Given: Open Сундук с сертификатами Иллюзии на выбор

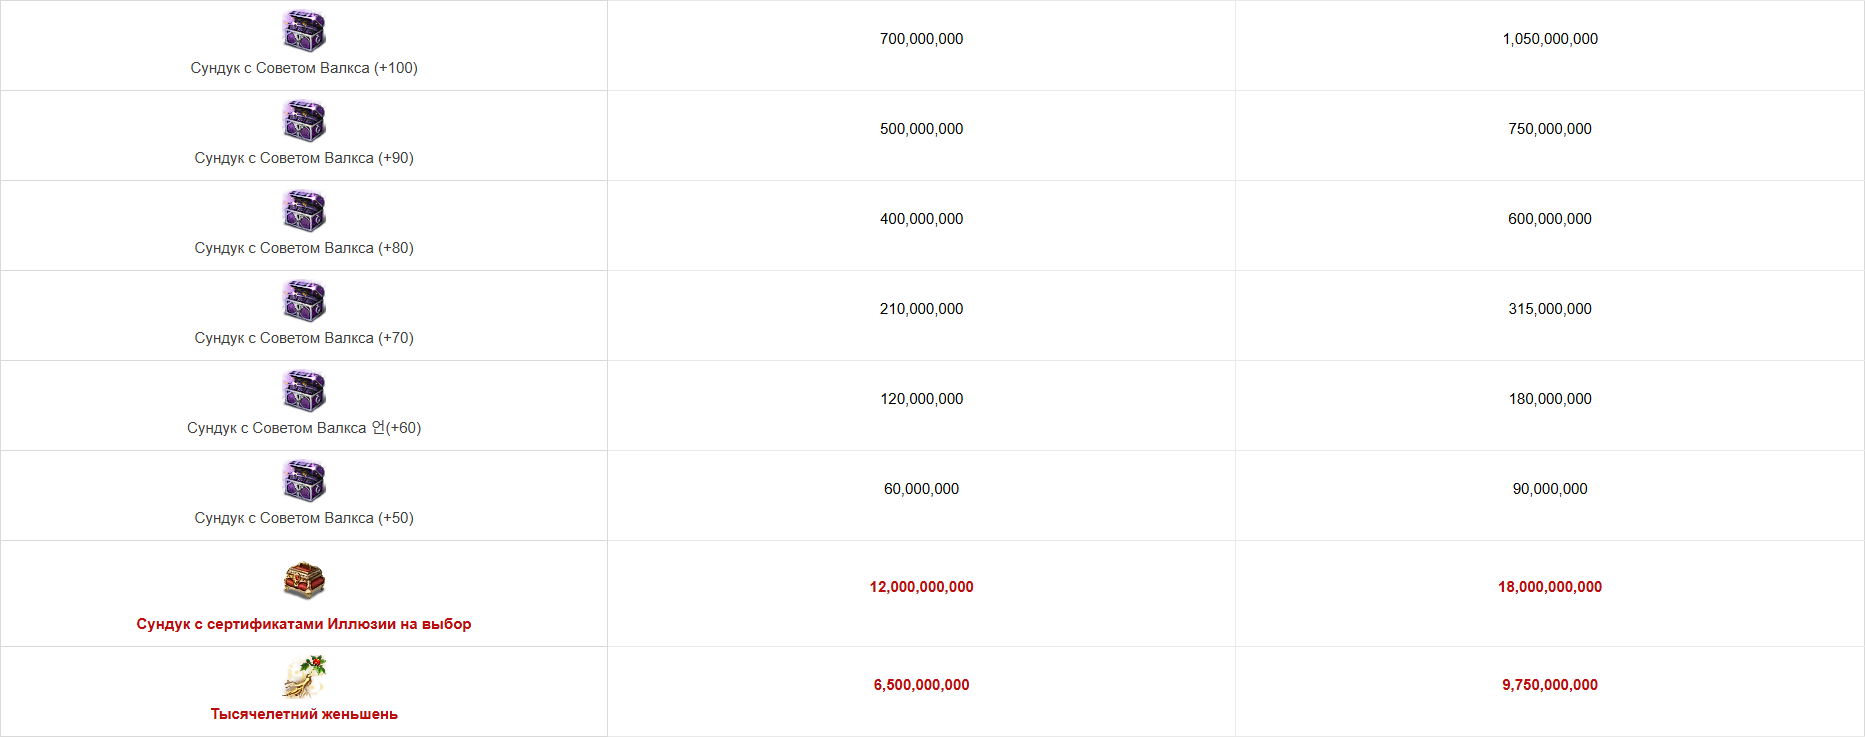Looking at the screenshot, I should coord(304,624).
